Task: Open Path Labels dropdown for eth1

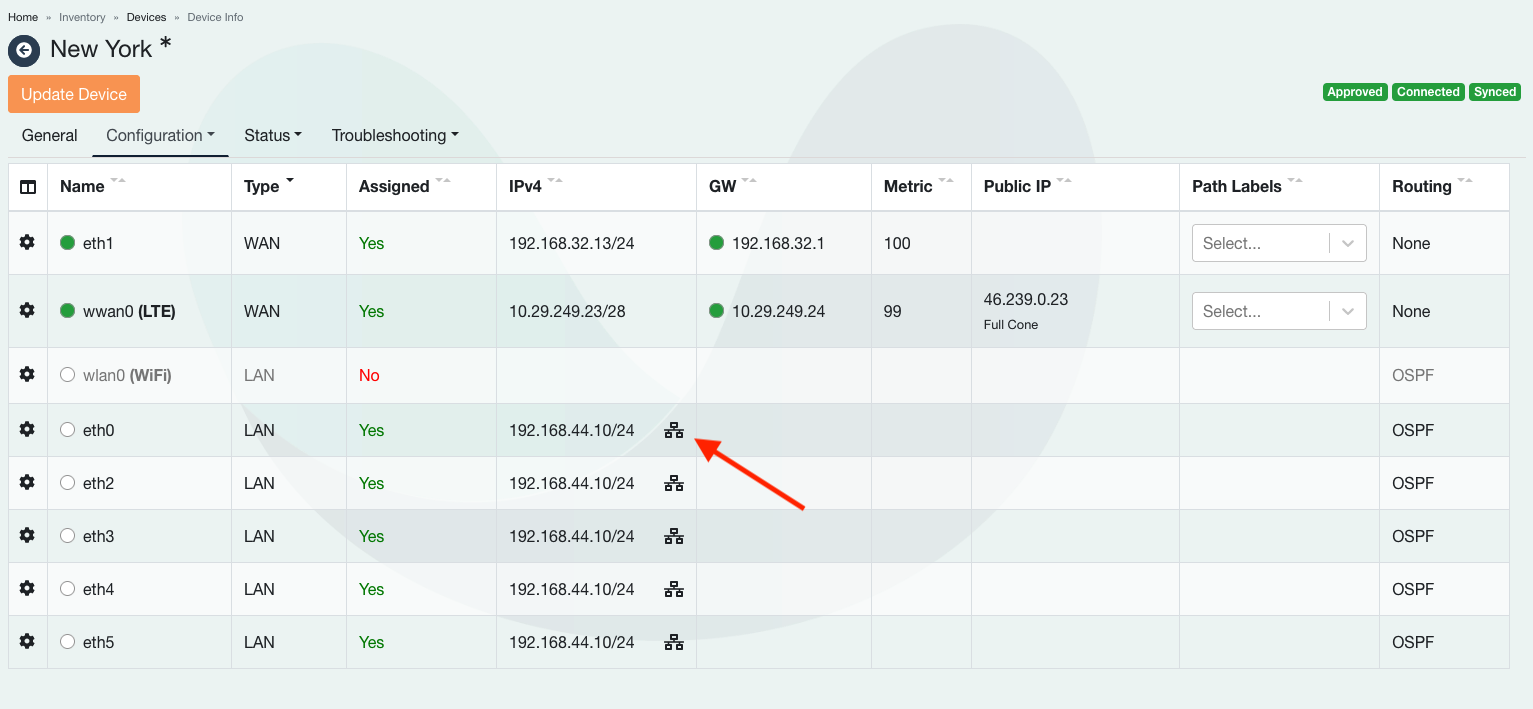Action: 1278,243
